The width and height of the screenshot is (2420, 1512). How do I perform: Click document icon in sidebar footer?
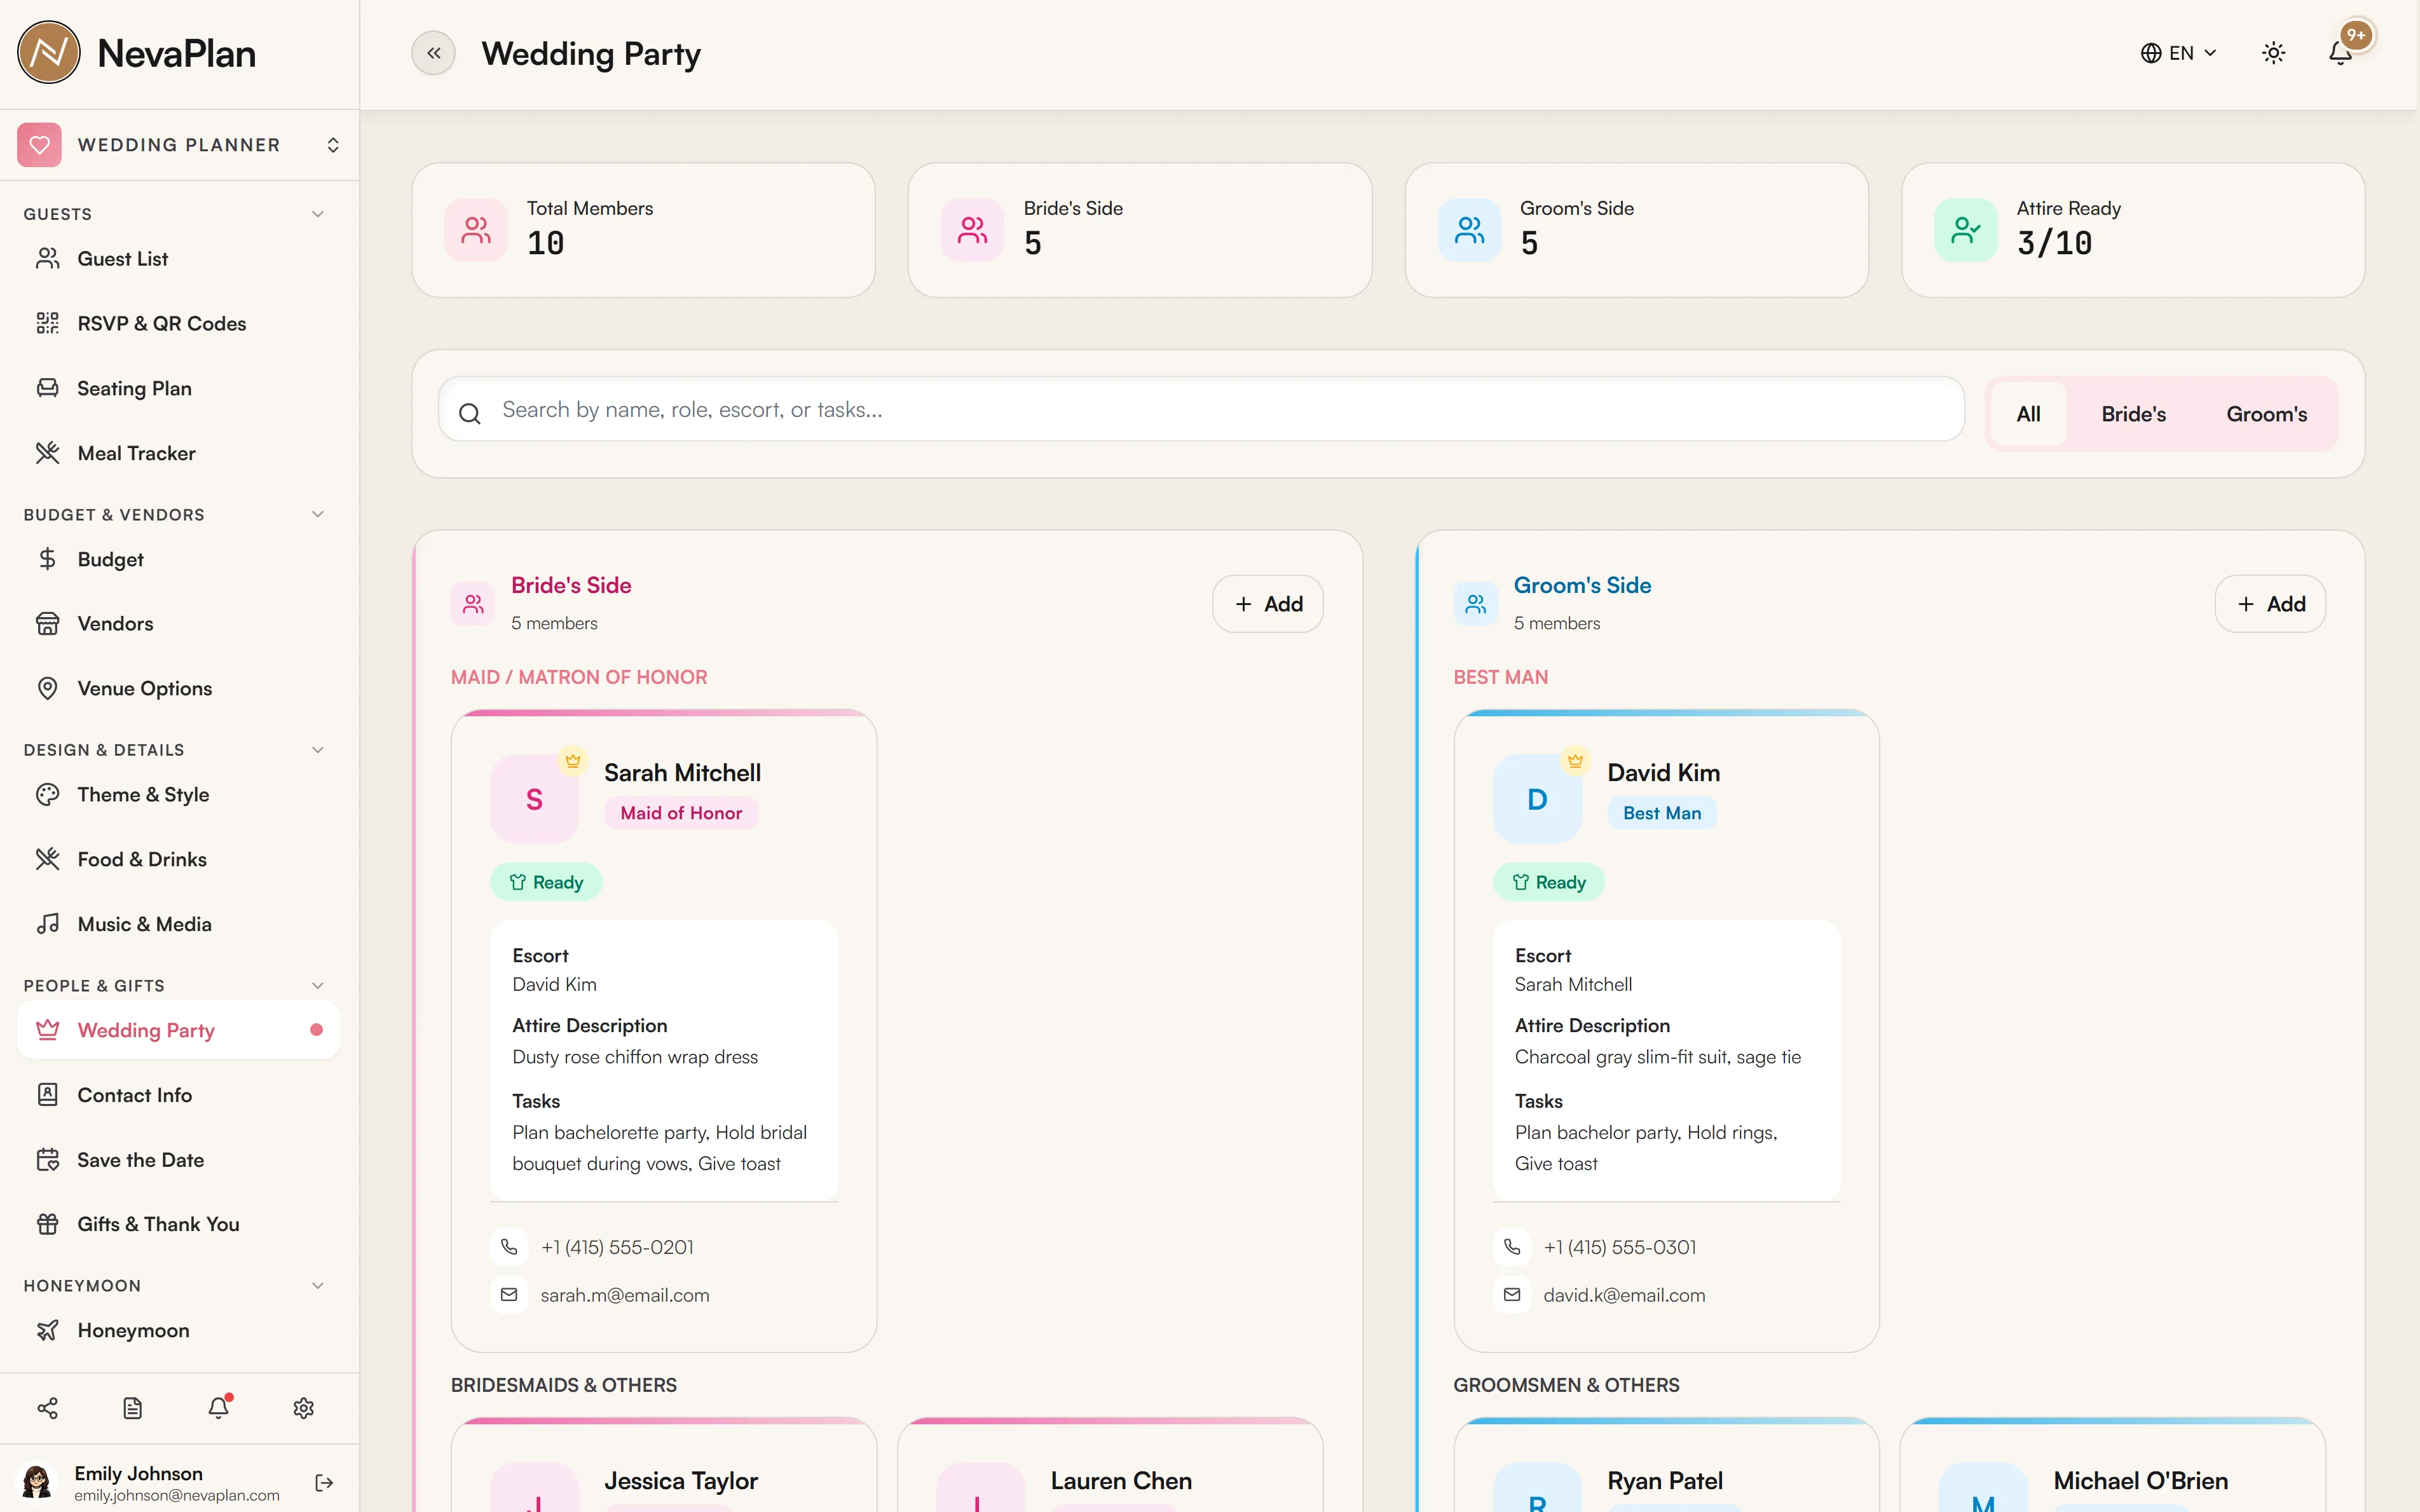coord(133,1408)
